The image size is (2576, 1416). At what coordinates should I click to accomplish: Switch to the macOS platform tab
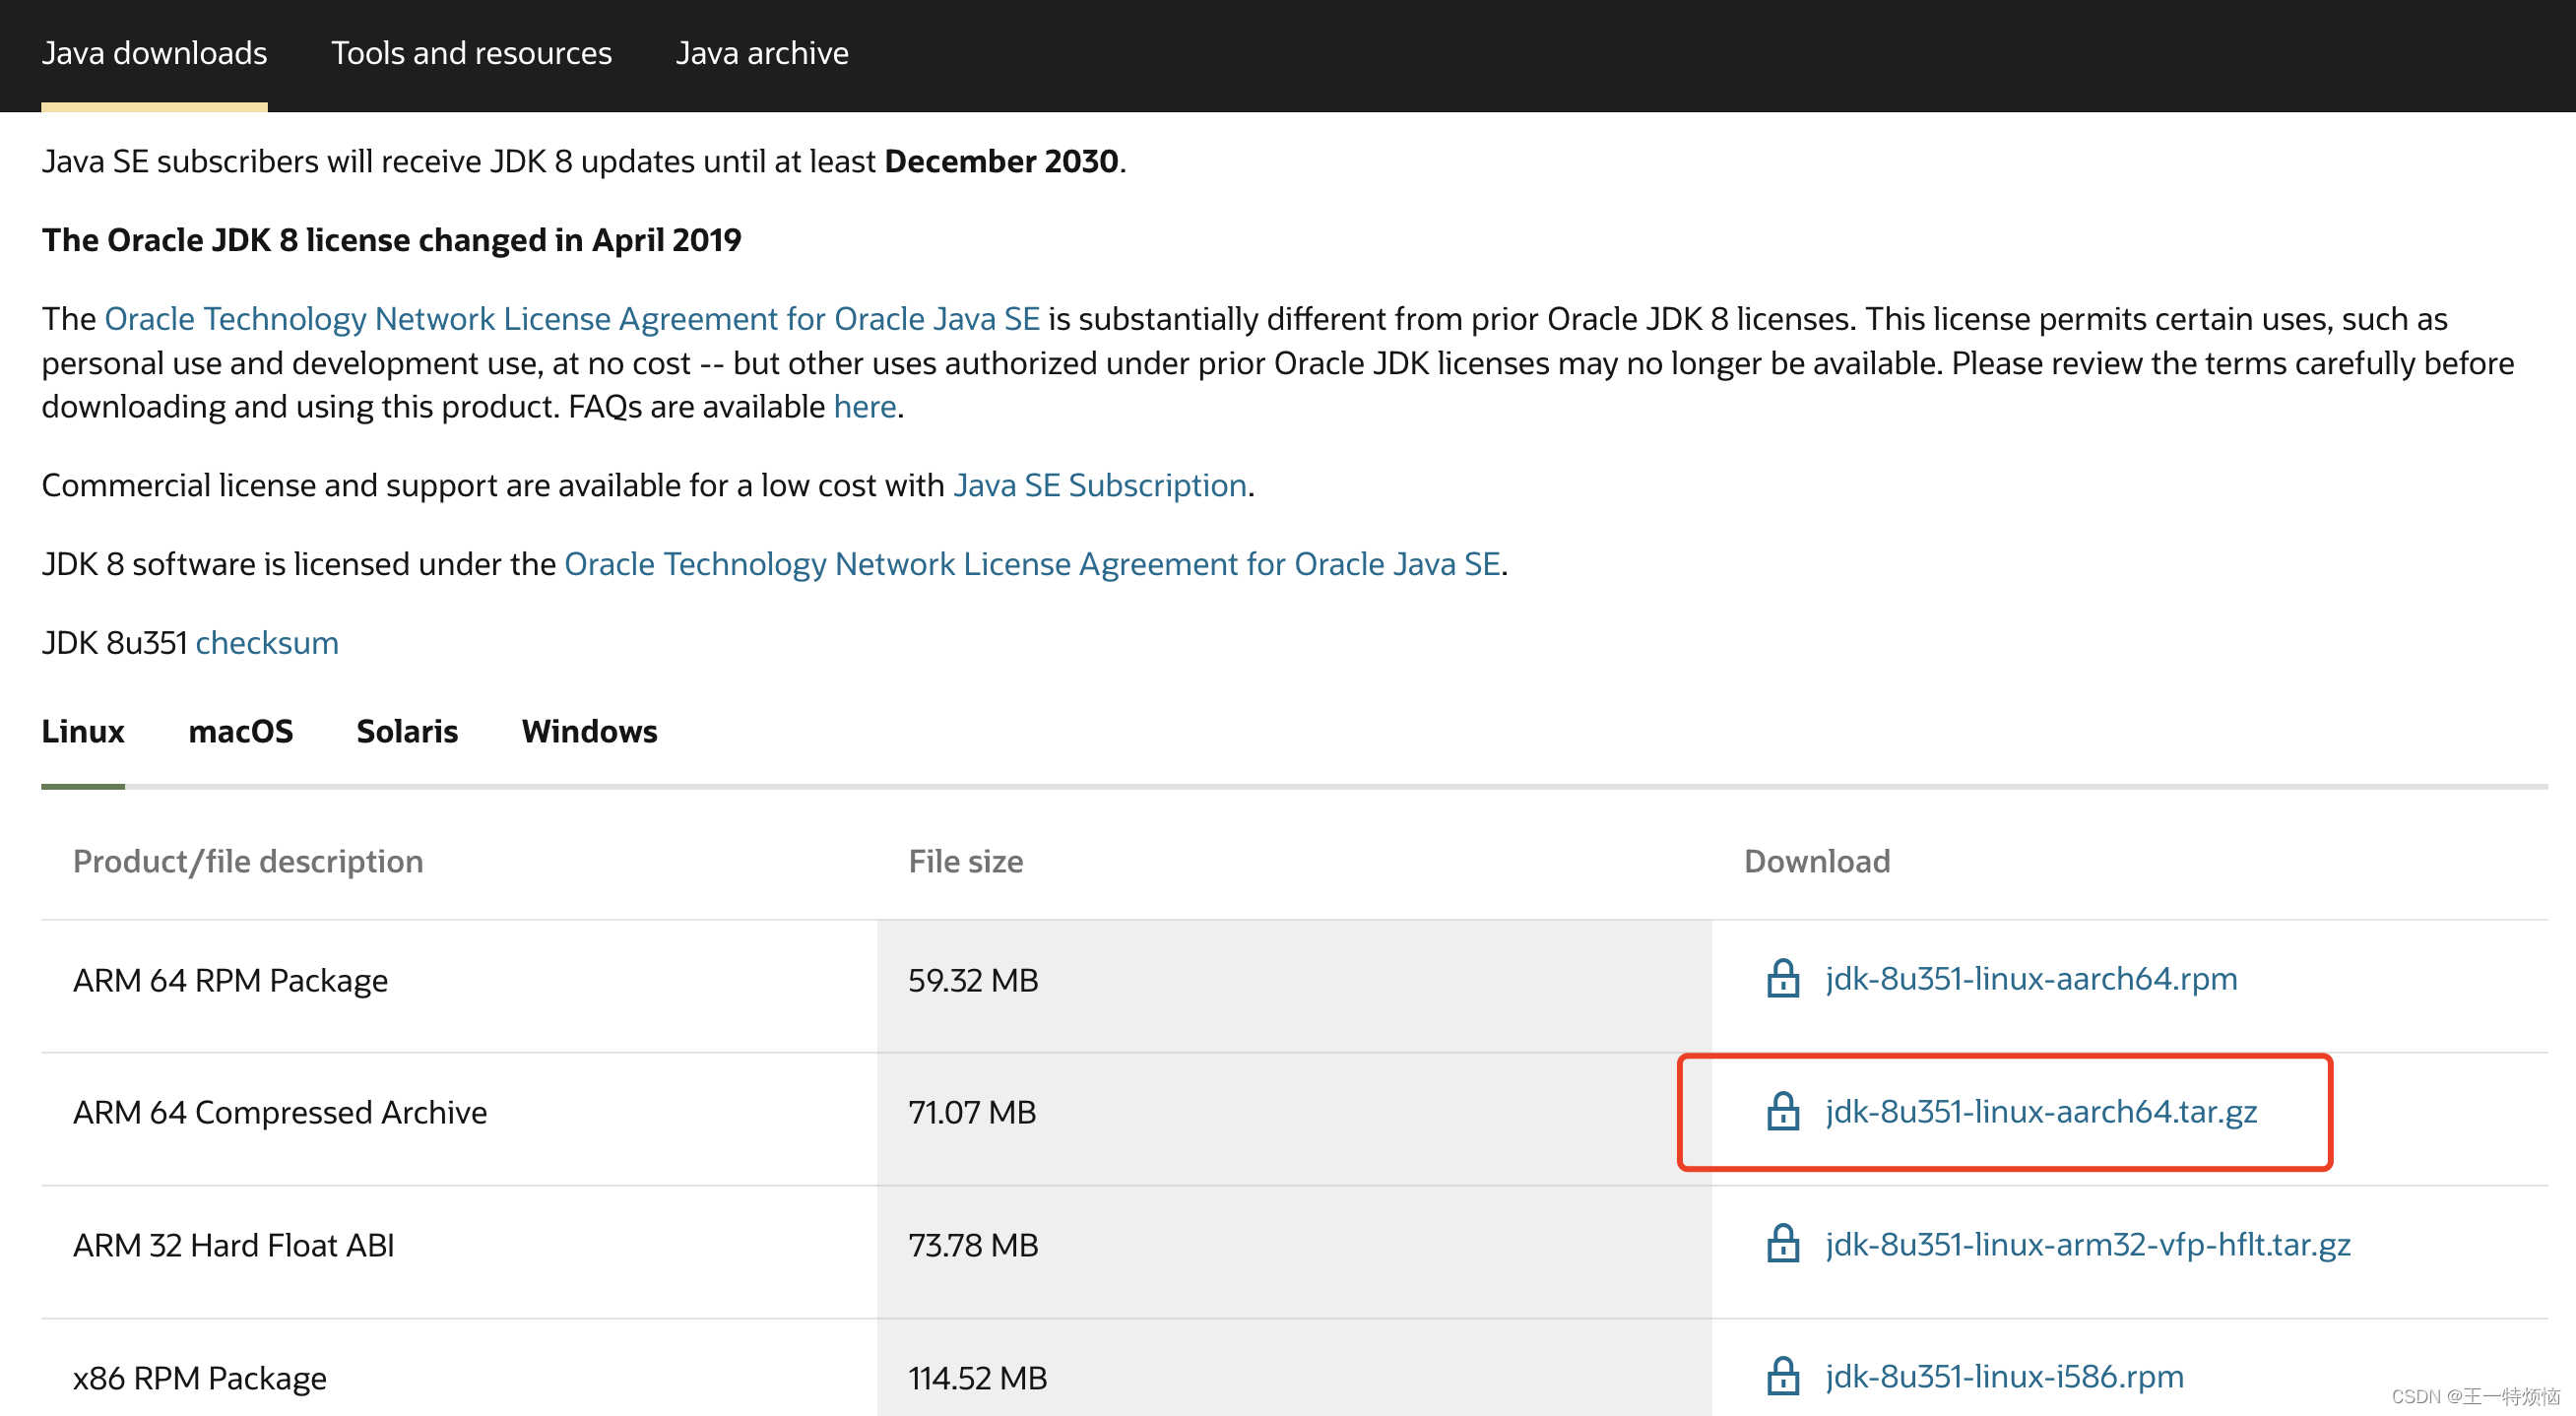241,731
